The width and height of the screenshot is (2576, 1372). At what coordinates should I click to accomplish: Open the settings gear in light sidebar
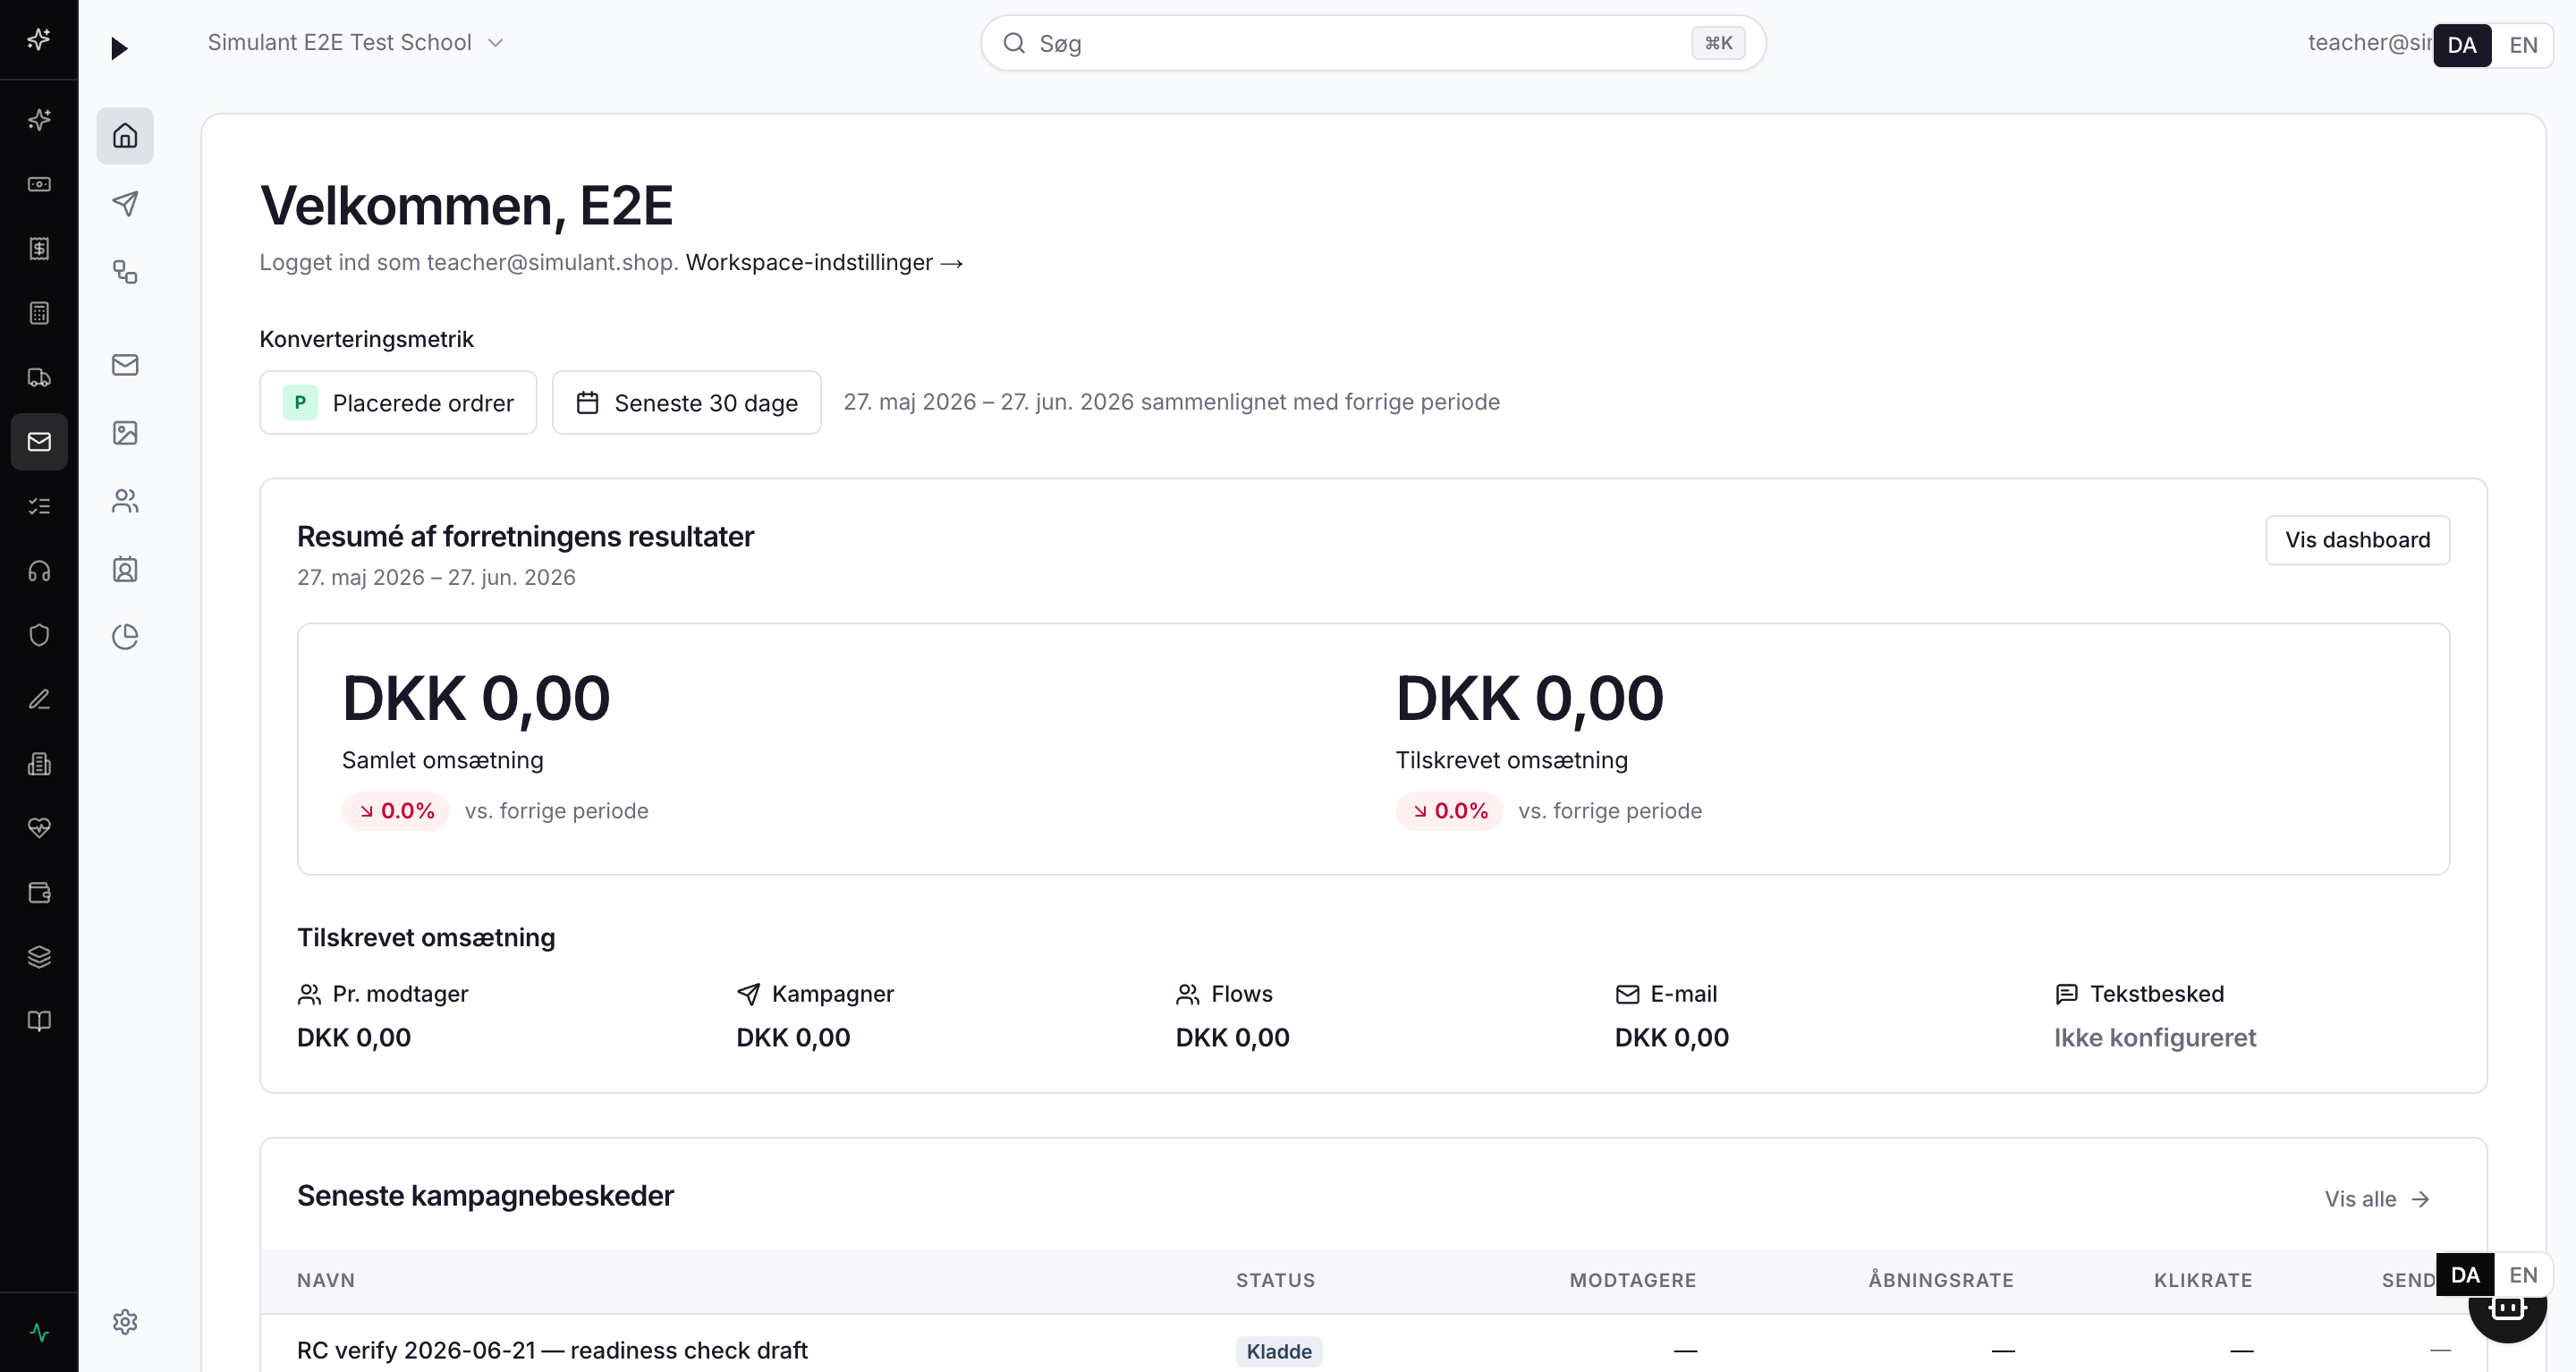pos(125,1322)
